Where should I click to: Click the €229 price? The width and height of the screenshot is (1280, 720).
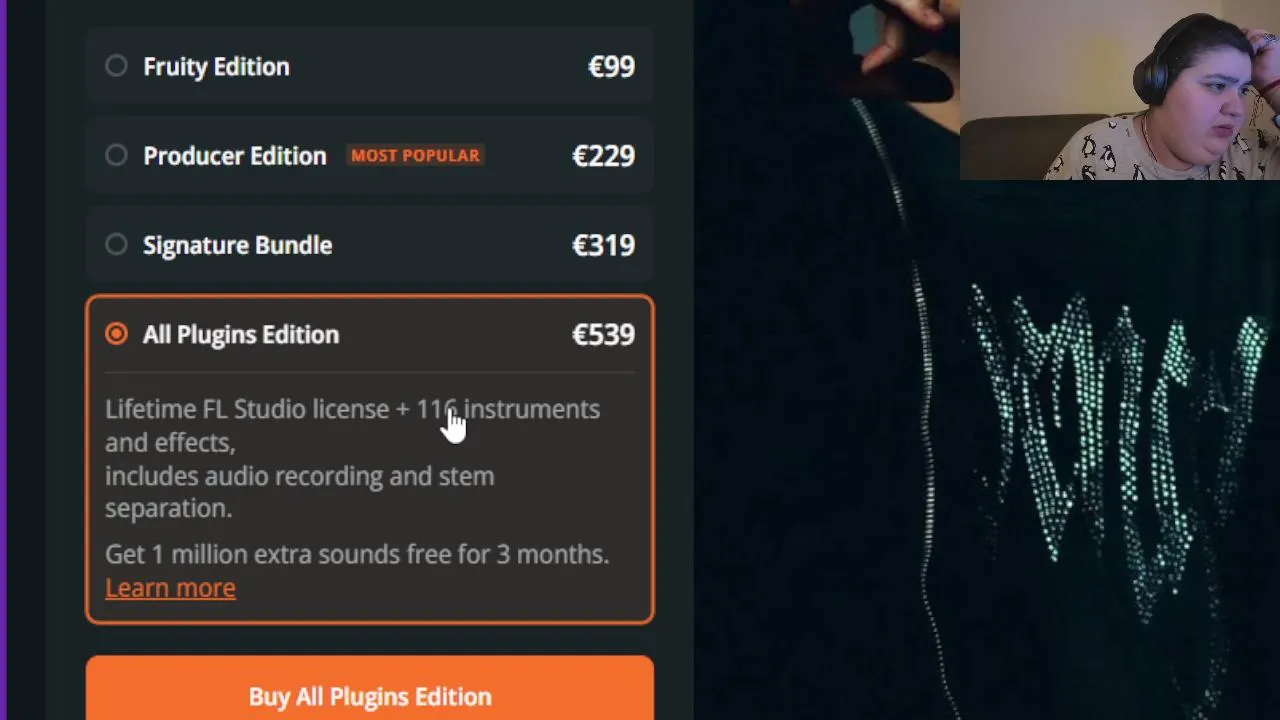tap(603, 156)
